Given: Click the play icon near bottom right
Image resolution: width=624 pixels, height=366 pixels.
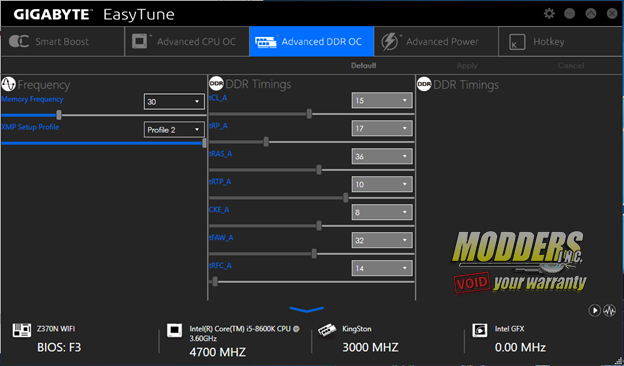Looking at the screenshot, I should 595,310.
